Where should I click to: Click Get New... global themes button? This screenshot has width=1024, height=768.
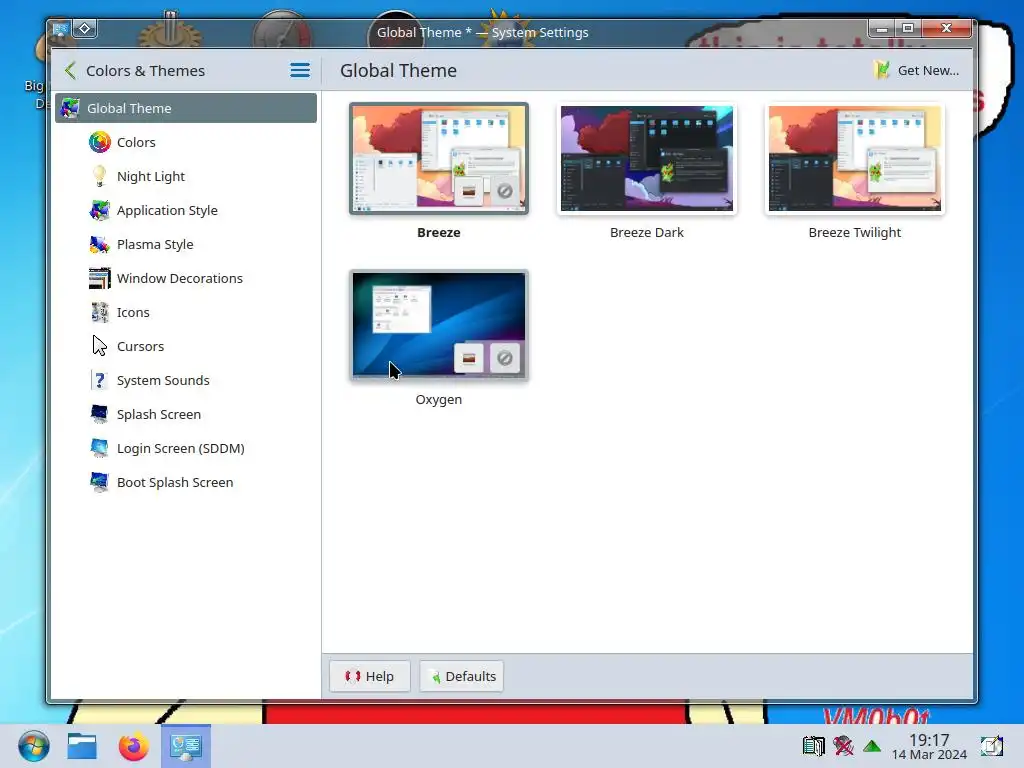coord(916,70)
